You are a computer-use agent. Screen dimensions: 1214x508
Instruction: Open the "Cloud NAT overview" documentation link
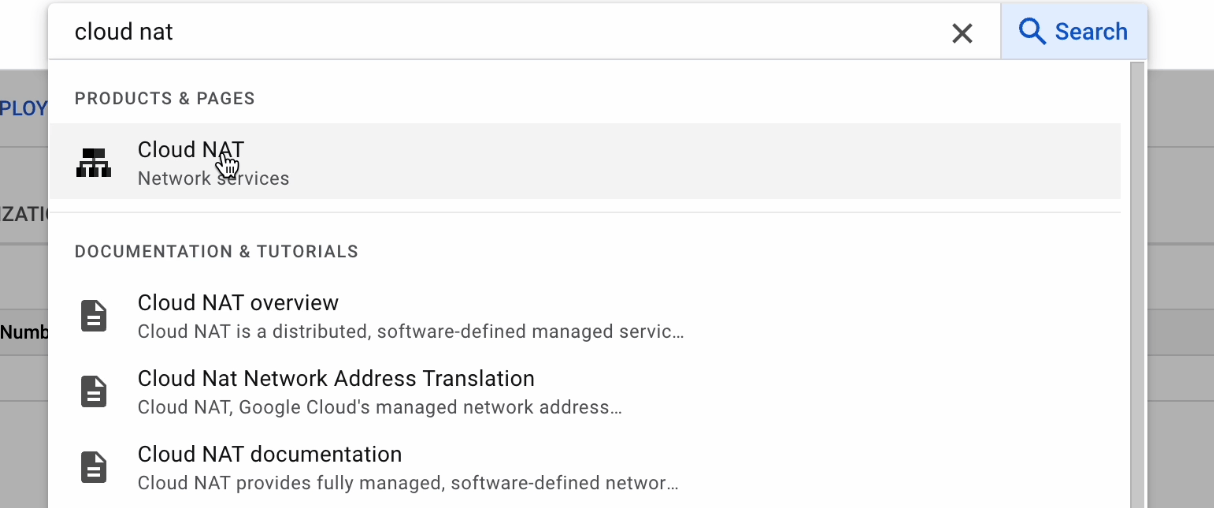[238, 303]
